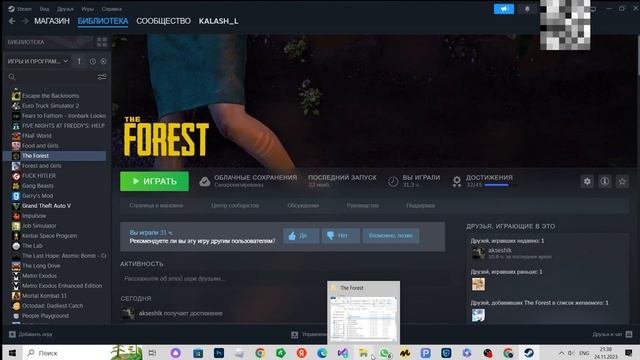This screenshot has width=640, height=360.
Task: Open Visual Studio on the taskbar
Action: [342, 353]
